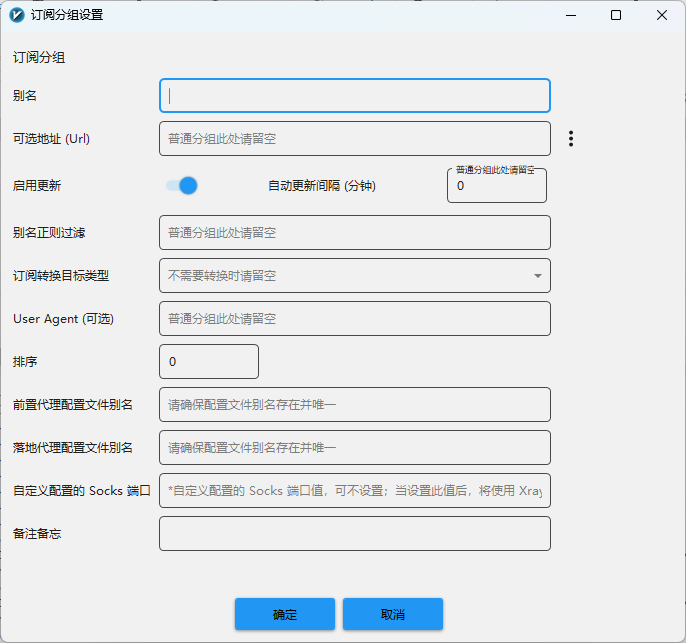This screenshot has width=686, height=643.
Task: Maximize the 订阅分组设置 window
Action: [x=616, y=15]
